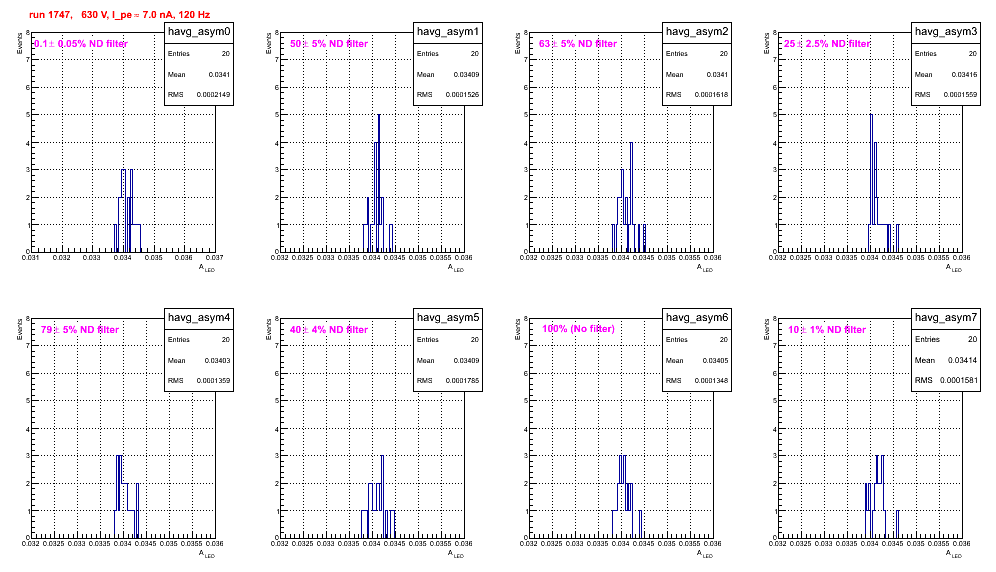This screenshot has height=572, width=996.
Task: Select the havg_asym3 stats box title
Action: click(x=946, y=32)
